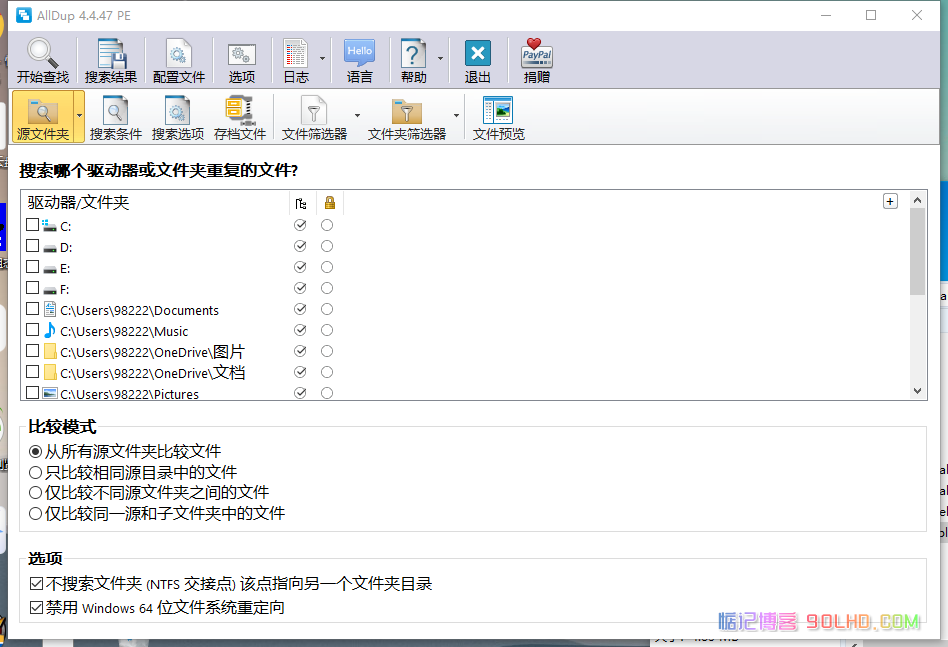The image size is (948, 647).
Task: Click the plus button to add folder
Action: pyautogui.click(x=890, y=201)
